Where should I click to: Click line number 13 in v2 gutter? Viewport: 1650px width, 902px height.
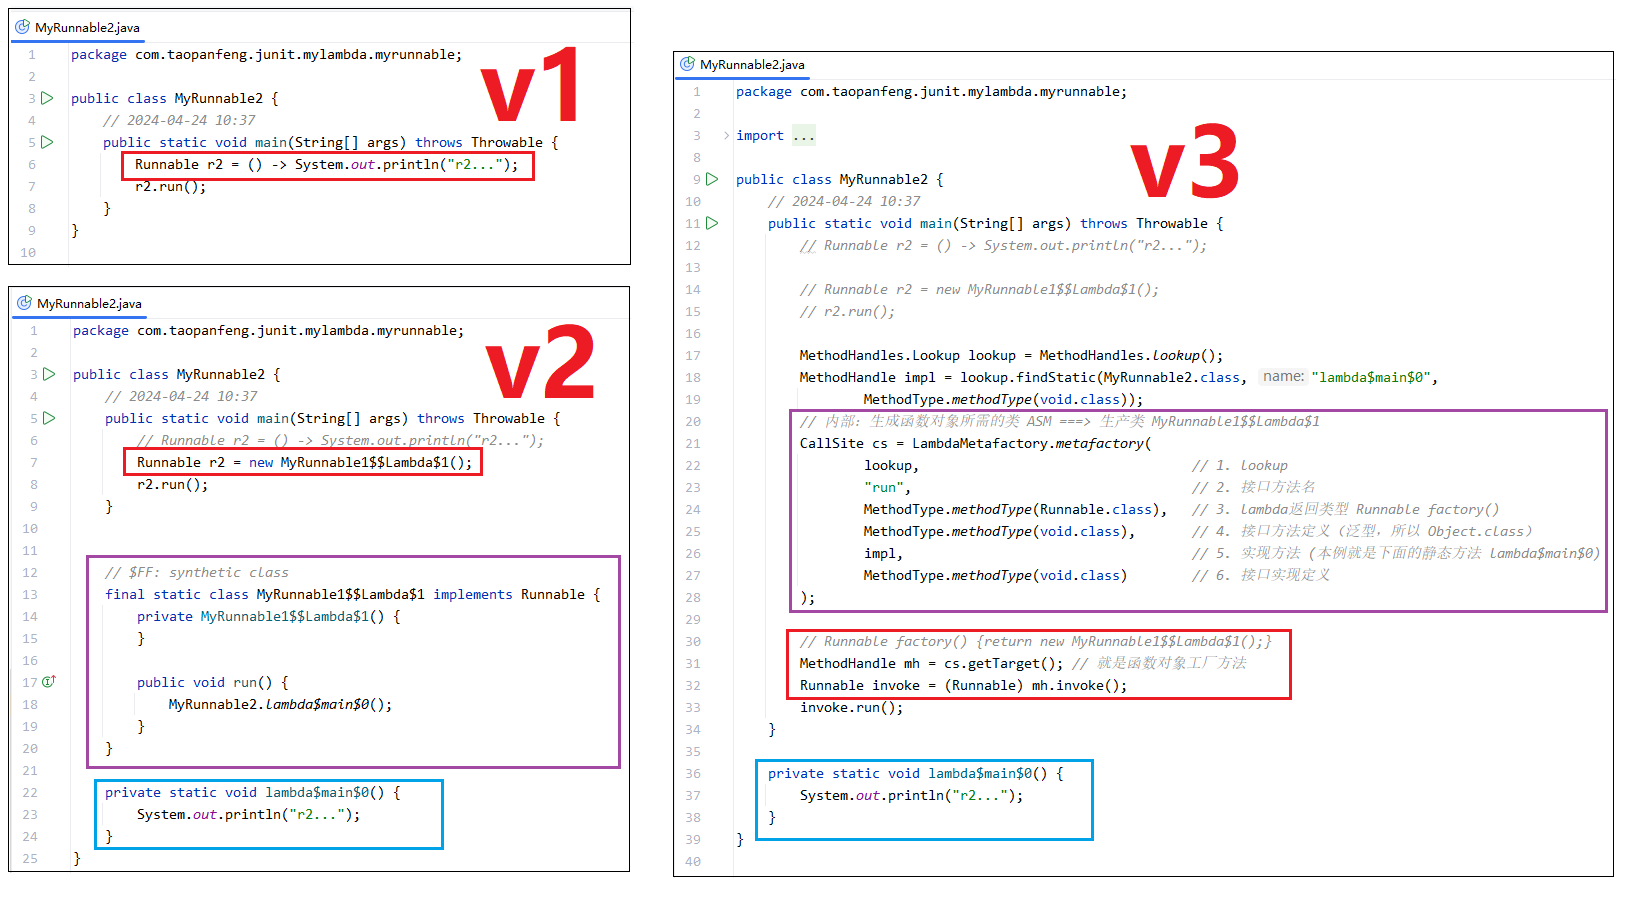tap(30, 595)
